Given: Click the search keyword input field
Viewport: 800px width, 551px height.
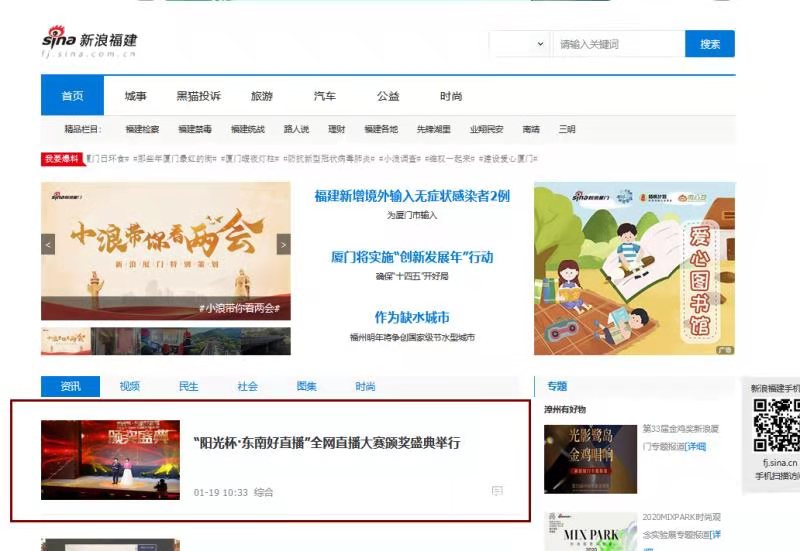Looking at the screenshot, I should 618,44.
